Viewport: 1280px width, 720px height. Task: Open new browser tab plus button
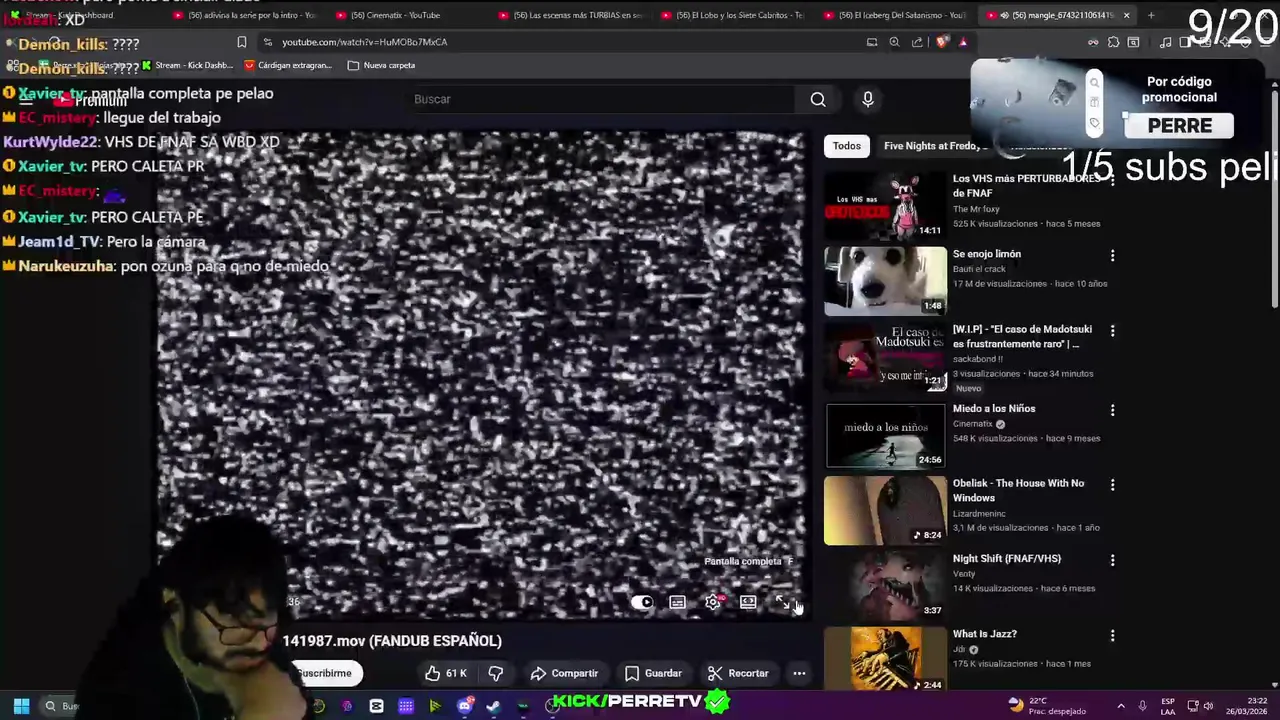point(1151,15)
